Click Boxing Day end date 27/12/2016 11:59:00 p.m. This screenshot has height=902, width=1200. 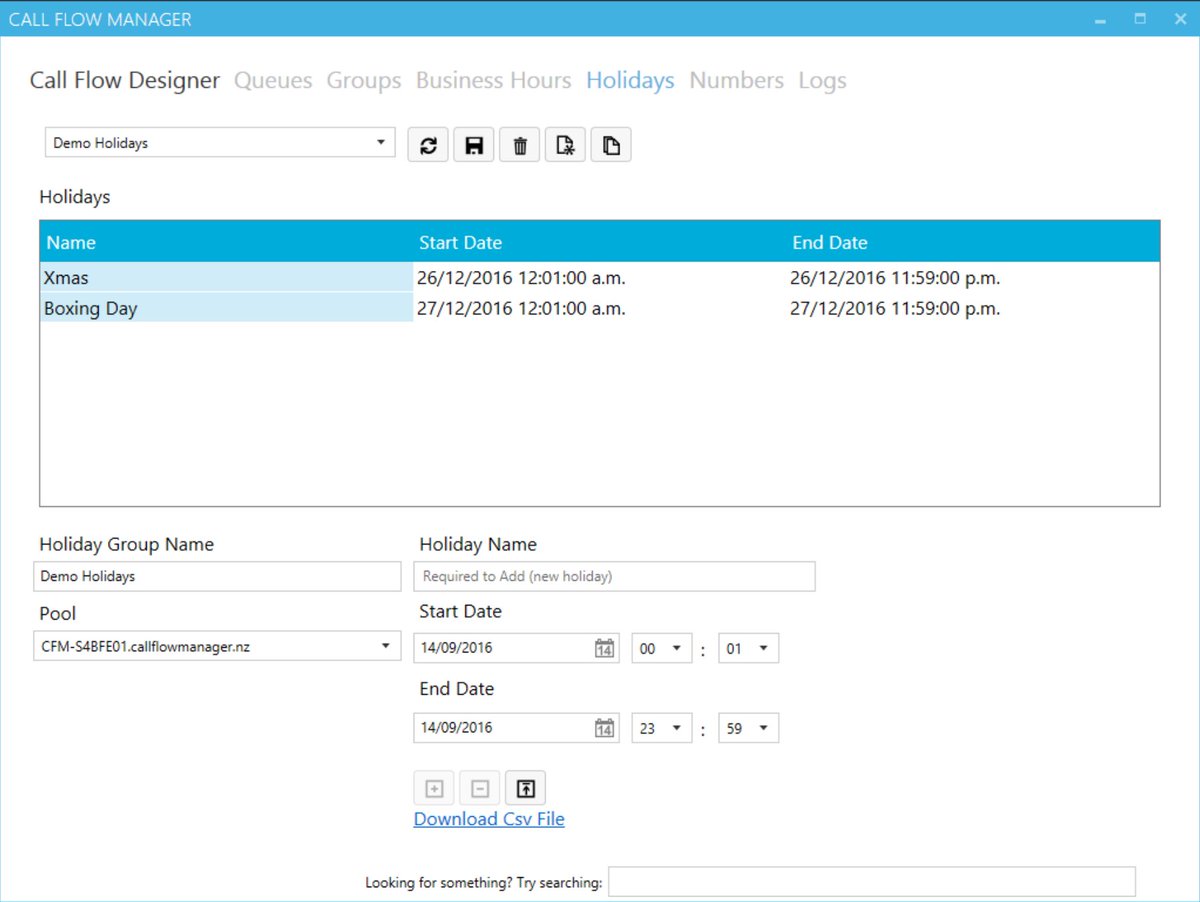coord(895,309)
